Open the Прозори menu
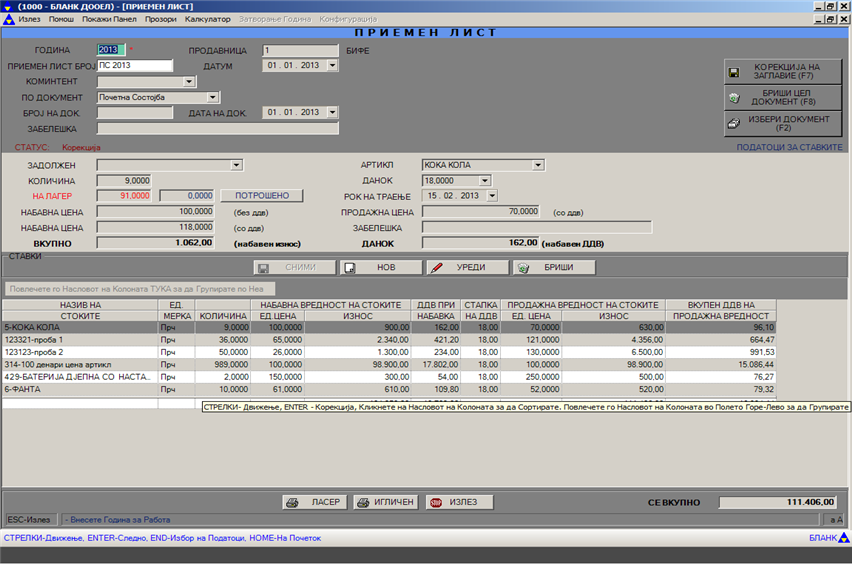852x564 pixels. tap(161, 19)
